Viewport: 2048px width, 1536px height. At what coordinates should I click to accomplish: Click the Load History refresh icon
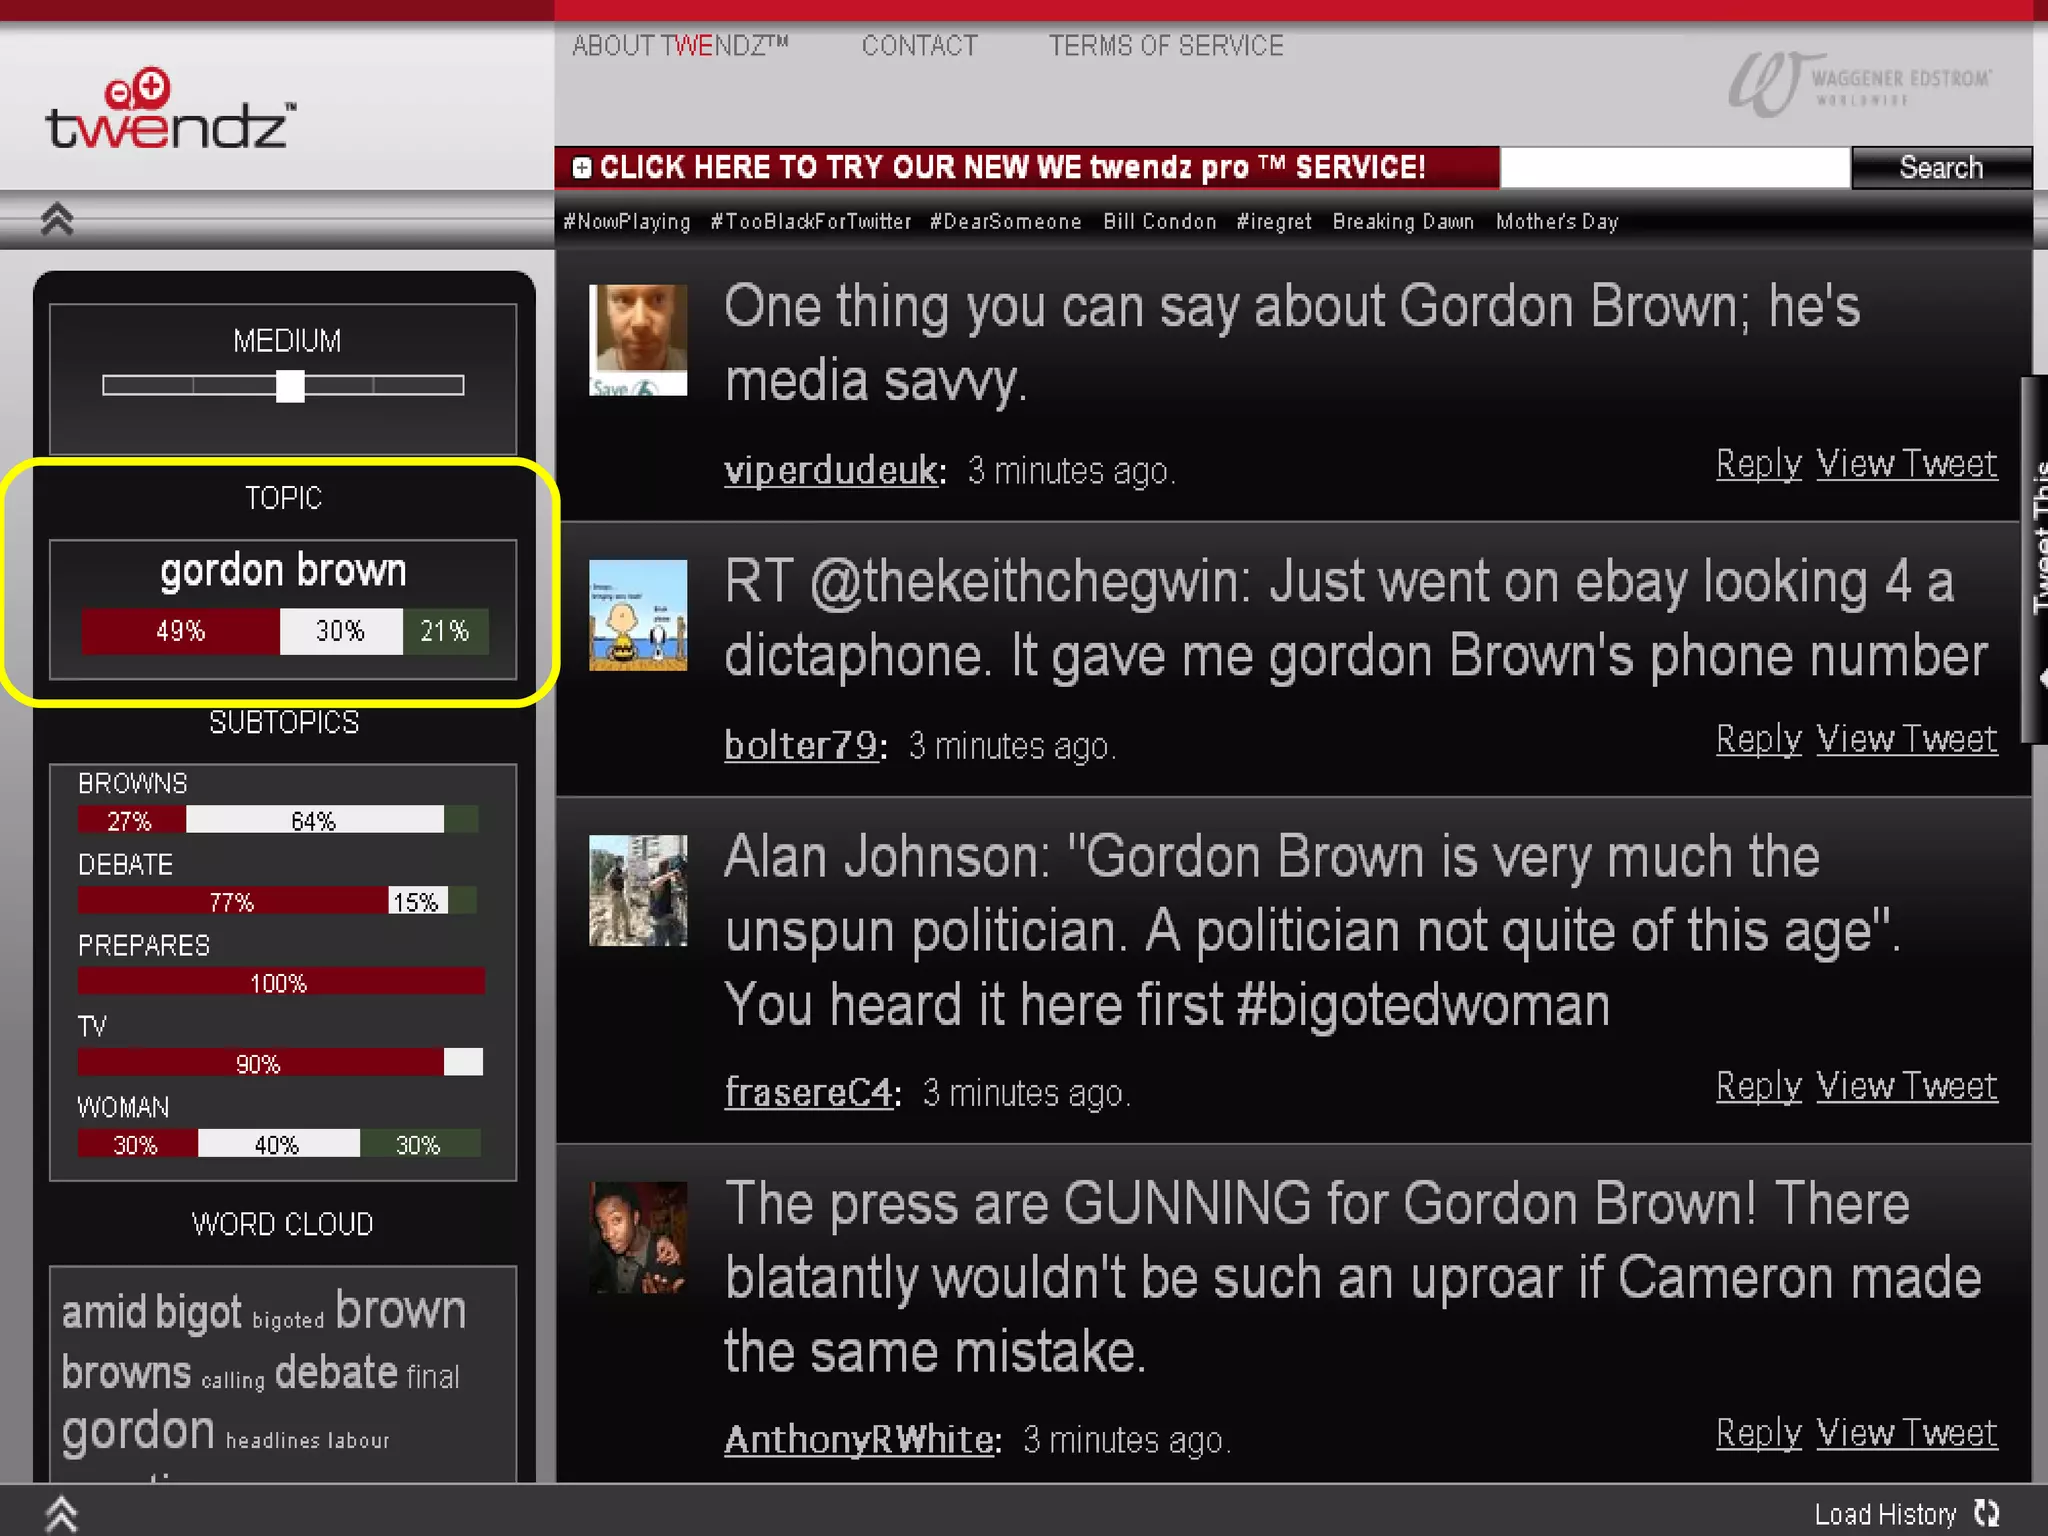(x=1987, y=1514)
